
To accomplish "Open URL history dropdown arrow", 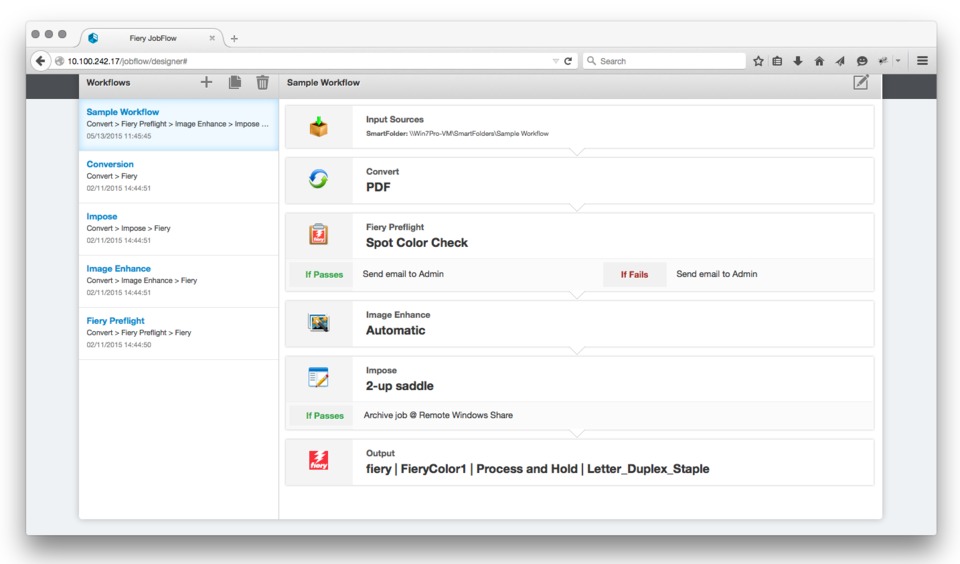I will click(555, 61).
